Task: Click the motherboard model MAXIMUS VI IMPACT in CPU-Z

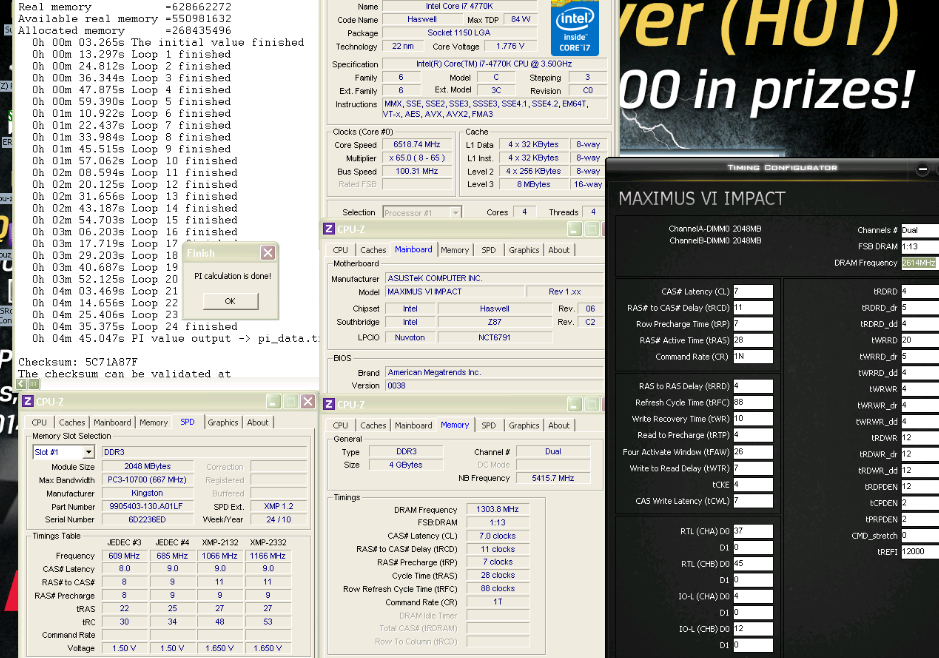Action: (454, 292)
